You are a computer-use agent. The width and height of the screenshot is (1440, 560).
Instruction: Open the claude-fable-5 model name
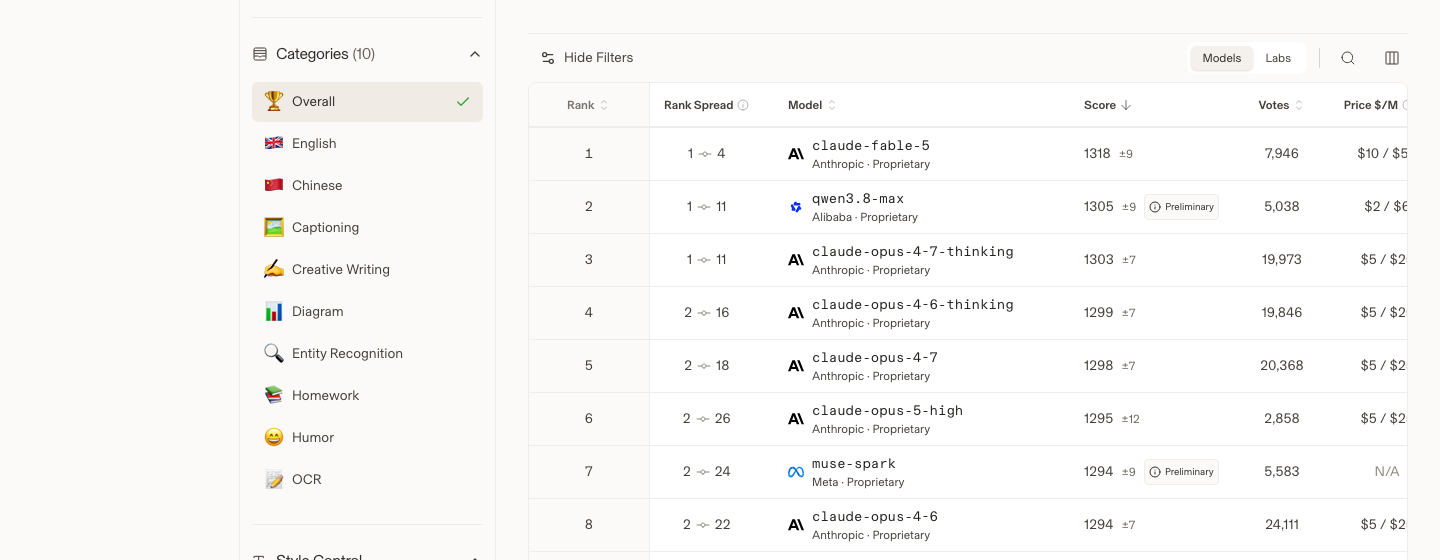coord(871,146)
